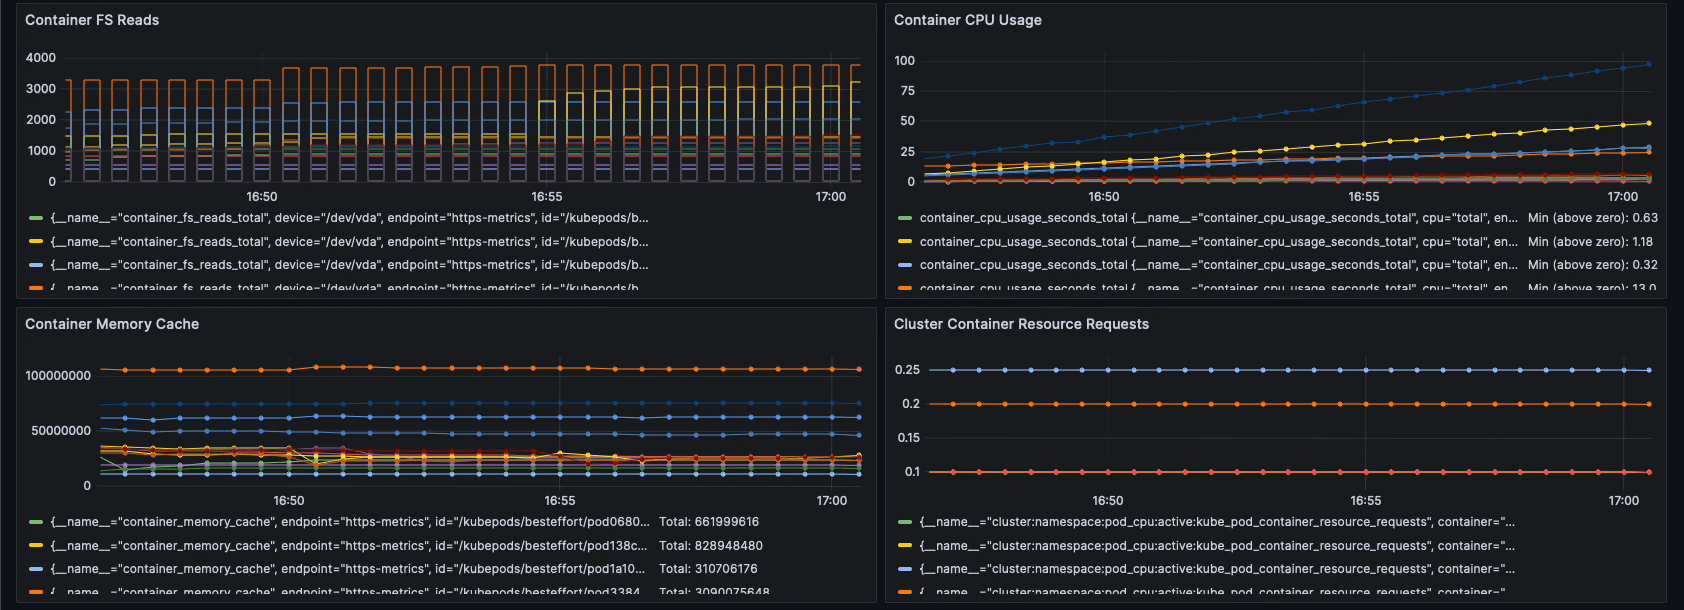Click the 100000000 y-axis label in Container Memory Cache
This screenshot has width=1684, height=610.
[58, 376]
